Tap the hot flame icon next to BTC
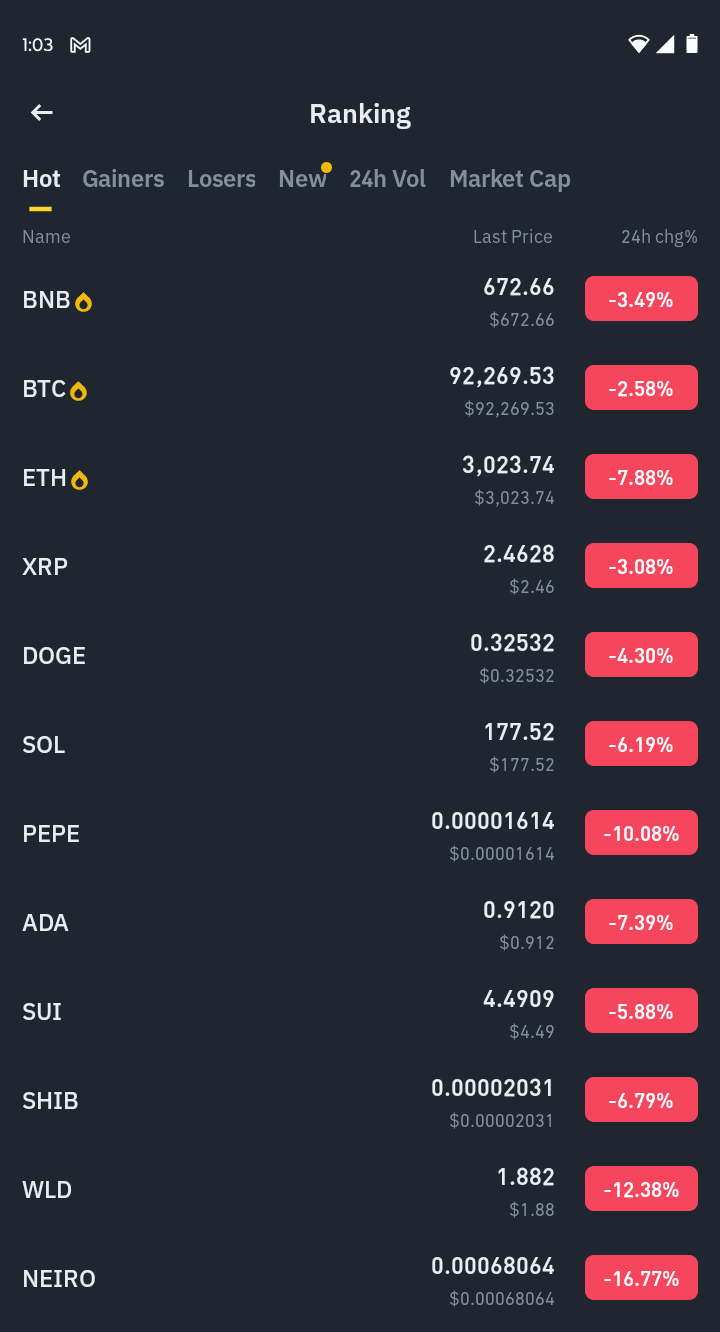Viewport: 720px width, 1332px height. pos(79,391)
